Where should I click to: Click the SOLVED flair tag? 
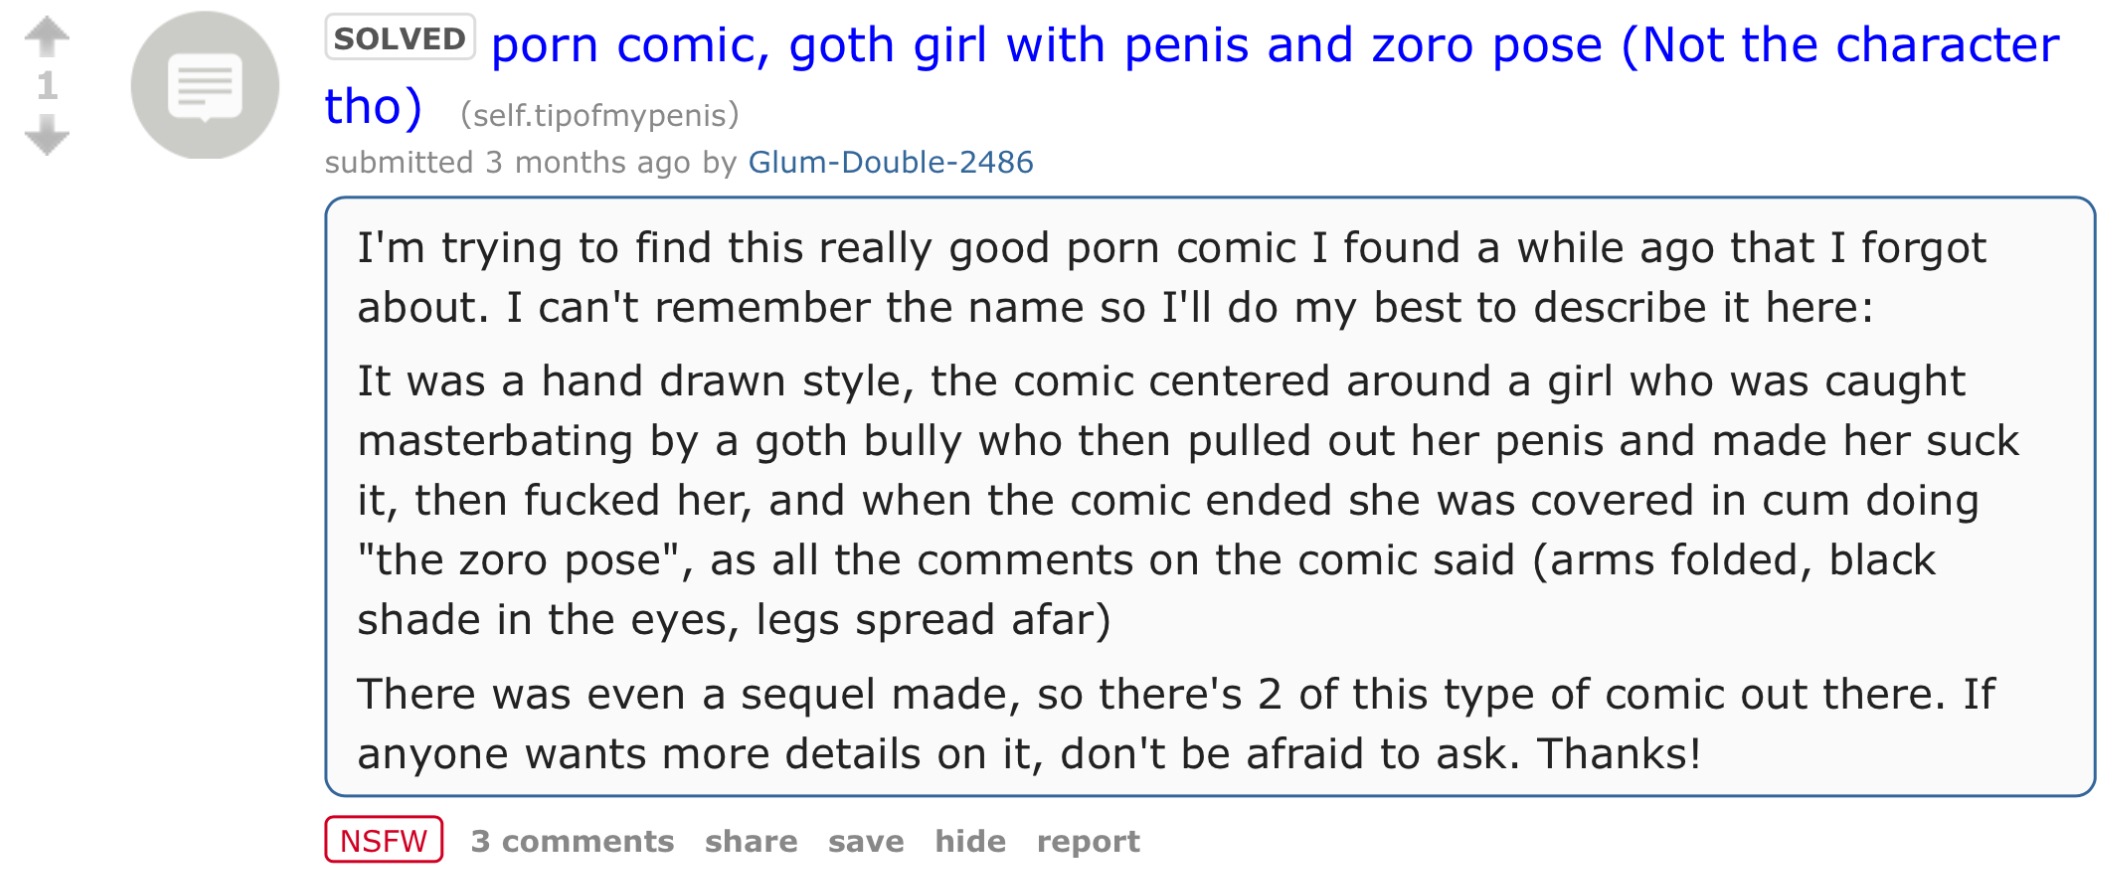399,38
